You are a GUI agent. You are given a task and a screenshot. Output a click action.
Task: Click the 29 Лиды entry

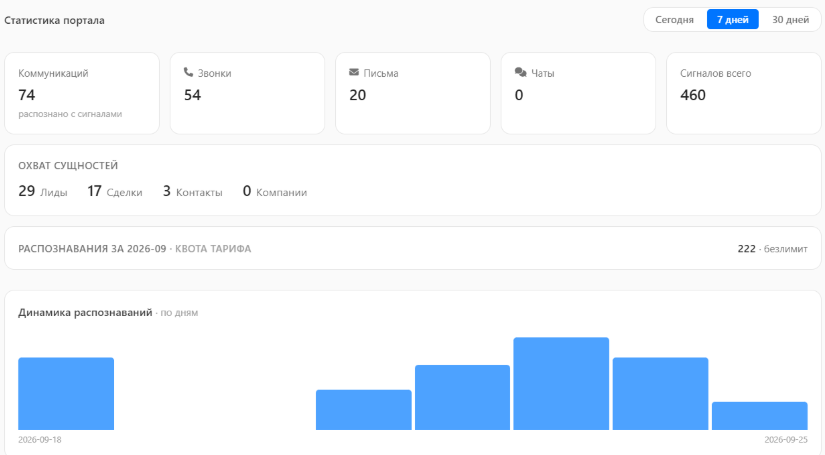(x=43, y=191)
